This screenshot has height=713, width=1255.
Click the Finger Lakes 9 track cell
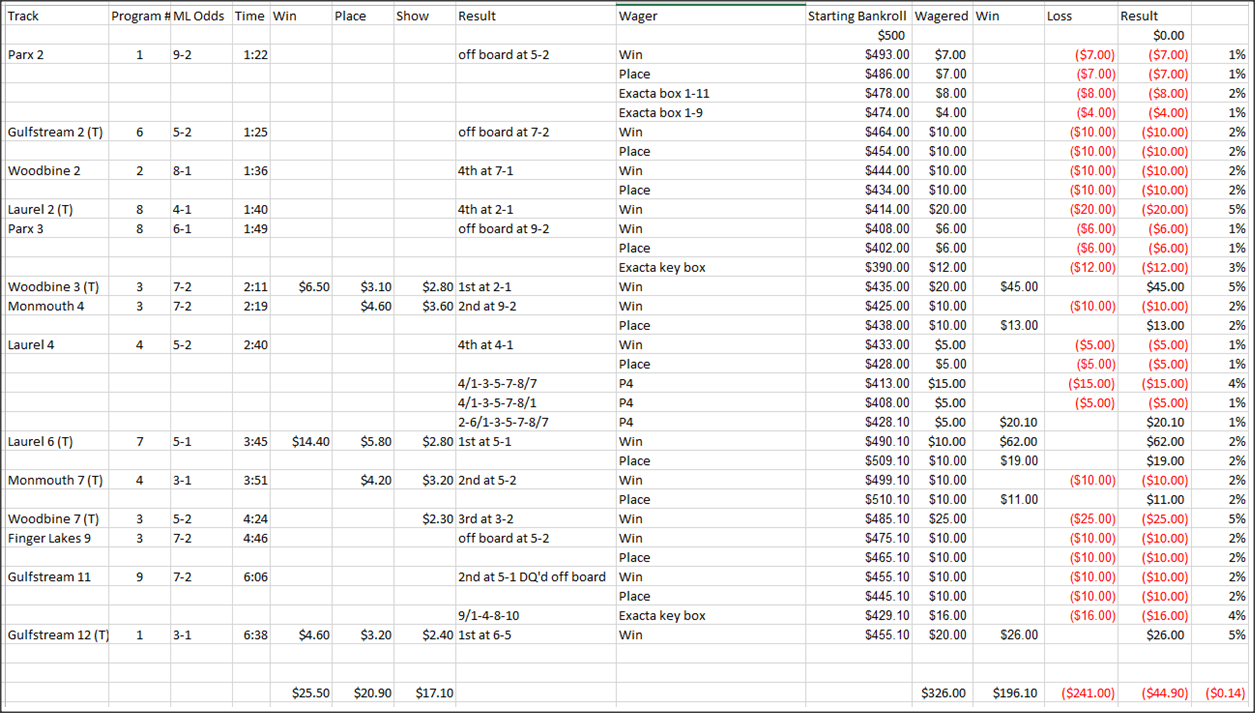(56, 538)
